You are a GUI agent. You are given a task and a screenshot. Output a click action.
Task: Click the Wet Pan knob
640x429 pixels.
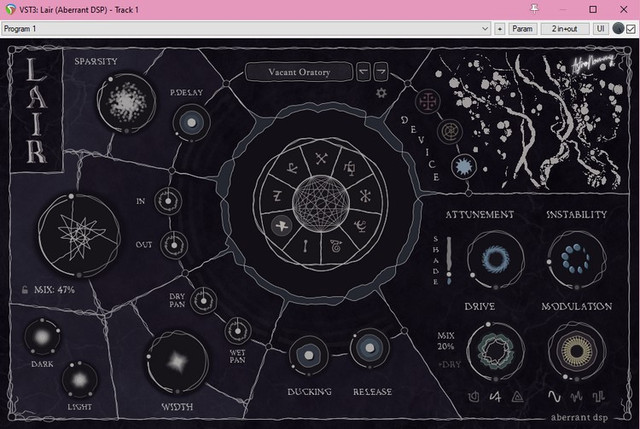(x=238, y=331)
